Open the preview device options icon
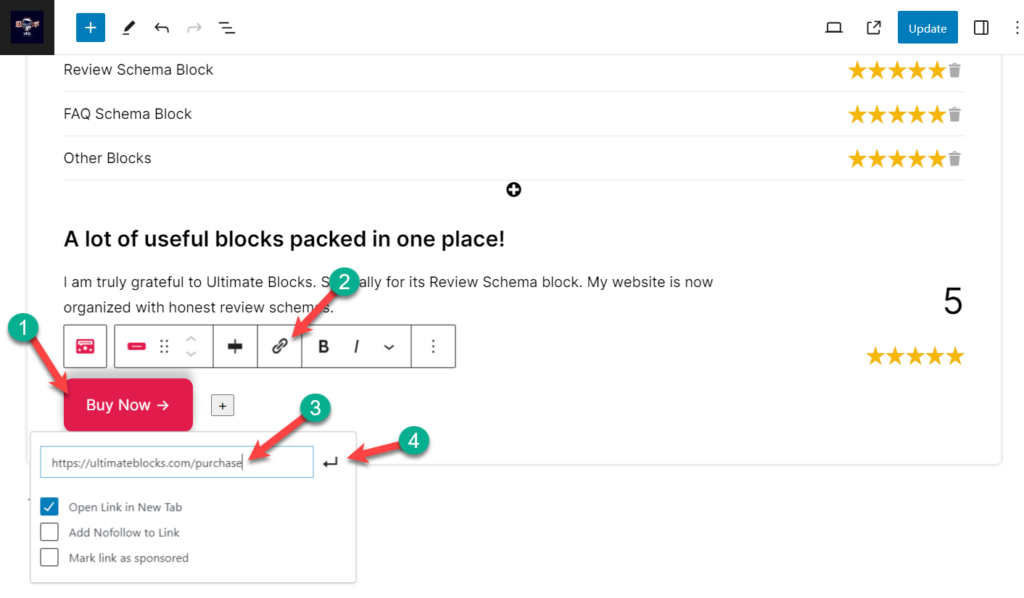1024x598 pixels. (x=833, y=27)
